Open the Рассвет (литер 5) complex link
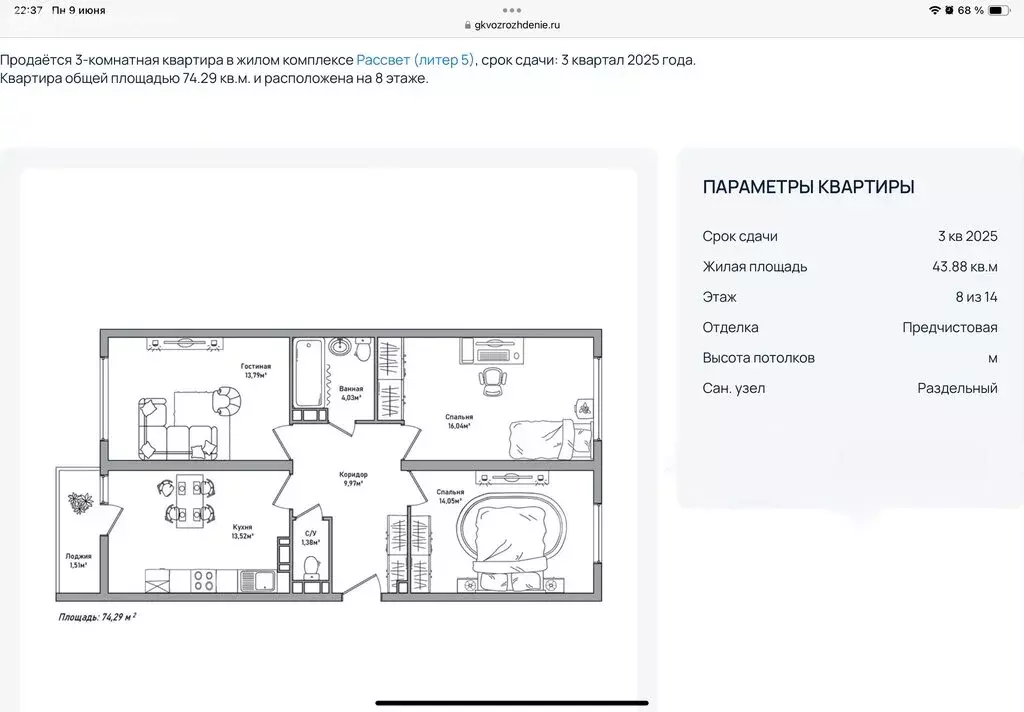 pos(415,60)
